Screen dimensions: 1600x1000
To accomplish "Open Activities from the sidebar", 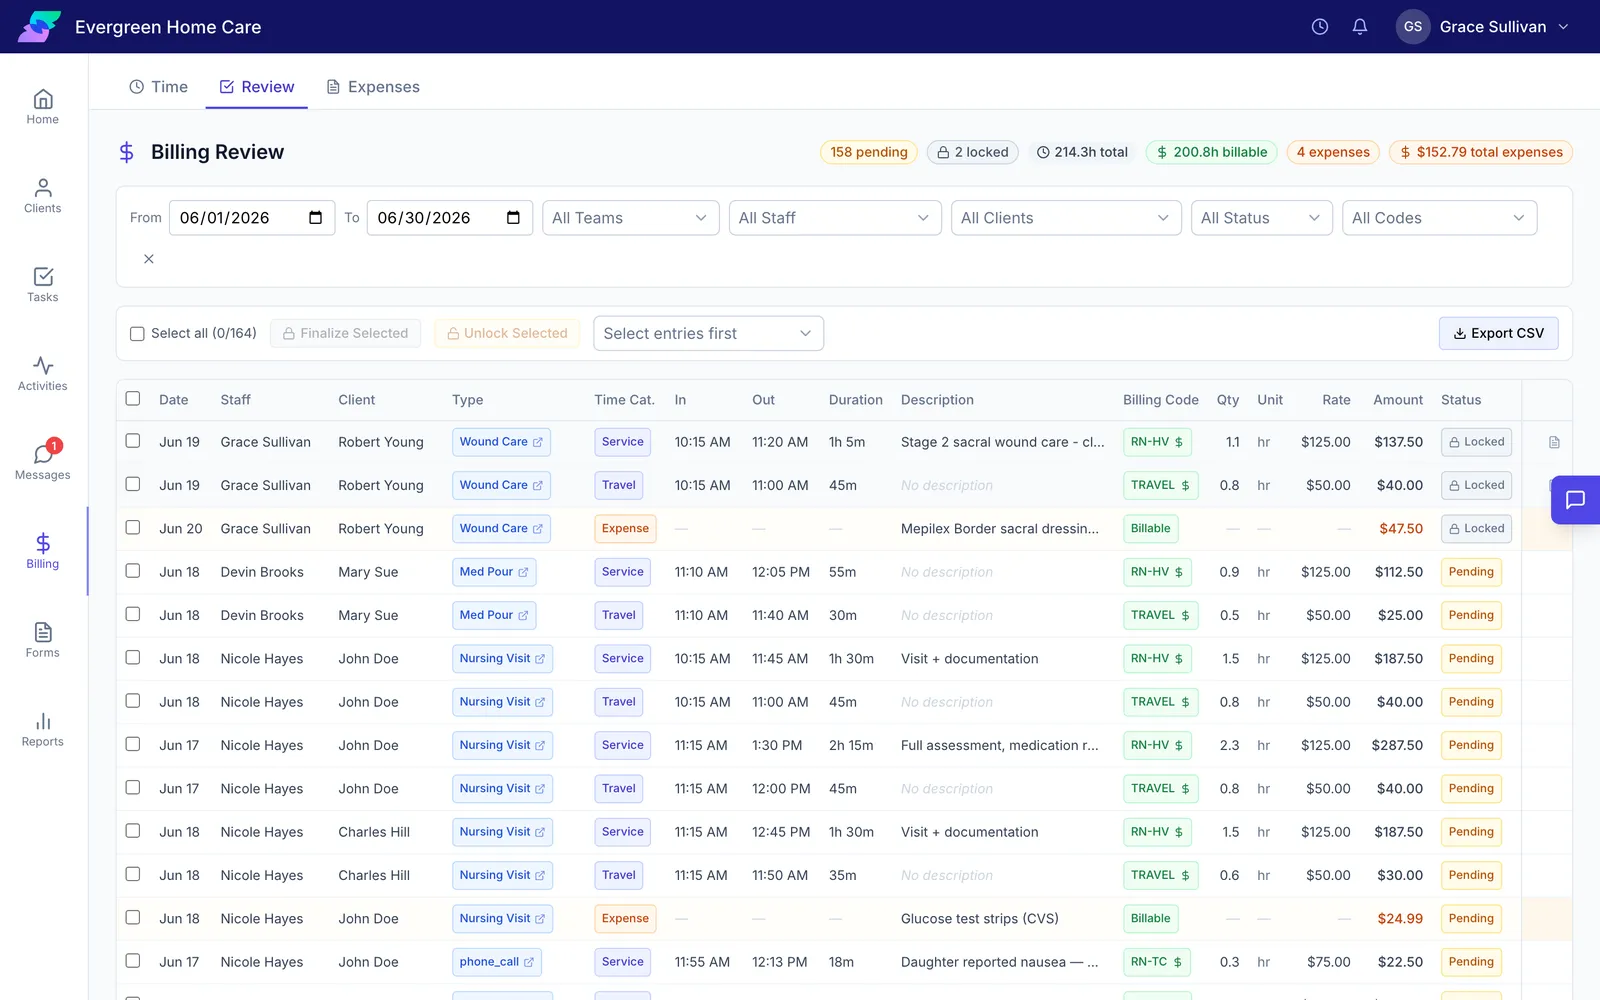I will point(43,374).
